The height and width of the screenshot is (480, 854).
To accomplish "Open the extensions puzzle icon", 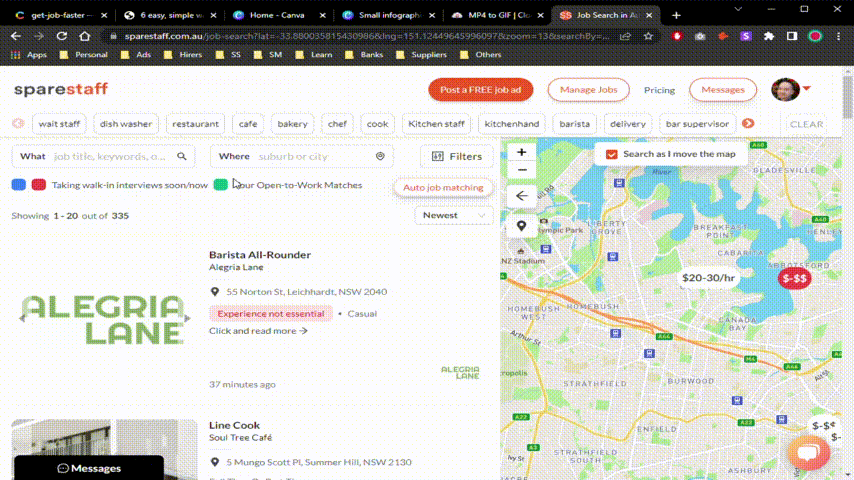I will [768, 36].
